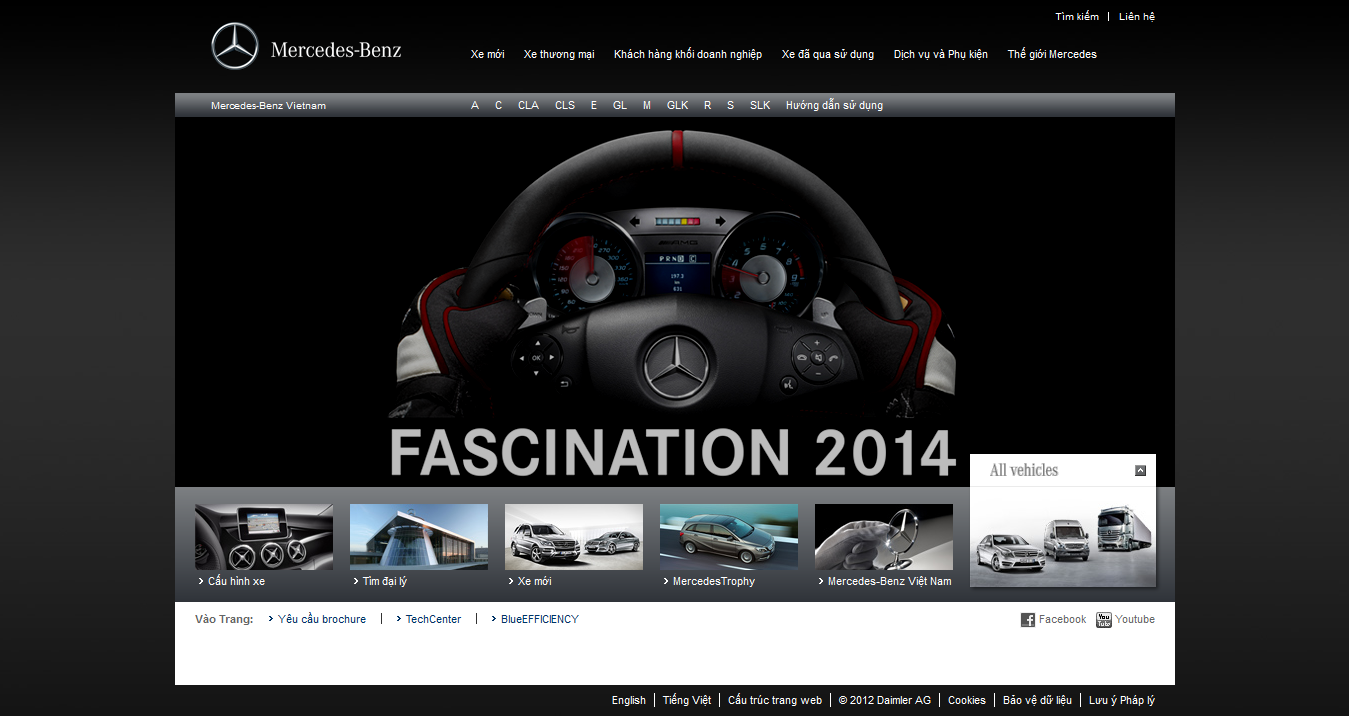Open the Xe mới main menu
The width and height of the screenshot is (1349, 716).
tap(487, 54)
